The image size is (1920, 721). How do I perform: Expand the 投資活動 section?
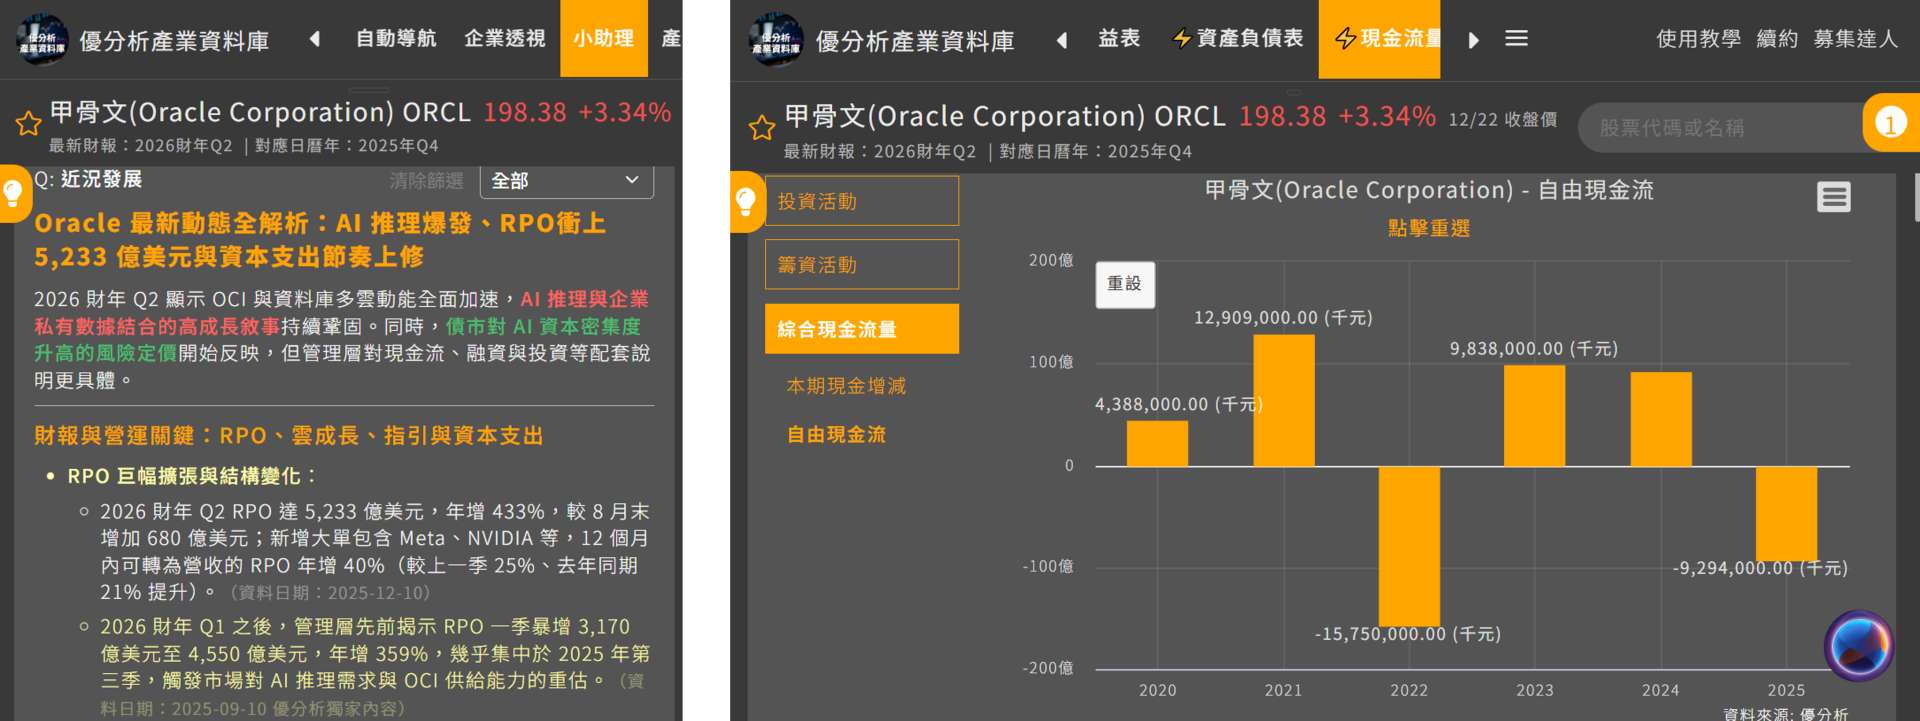(861, 201)
